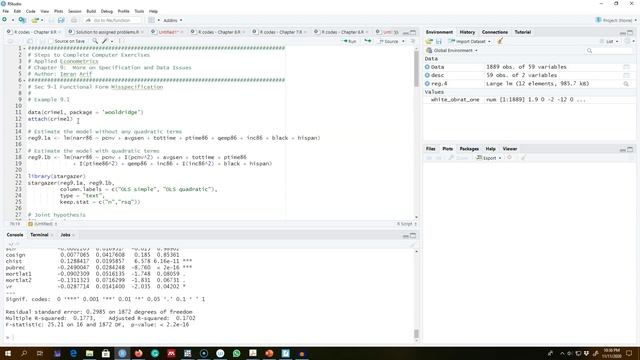Open the R codes - Chapter 7.R tab
This screenshot has width=640, height=360.
coord(281,32)
